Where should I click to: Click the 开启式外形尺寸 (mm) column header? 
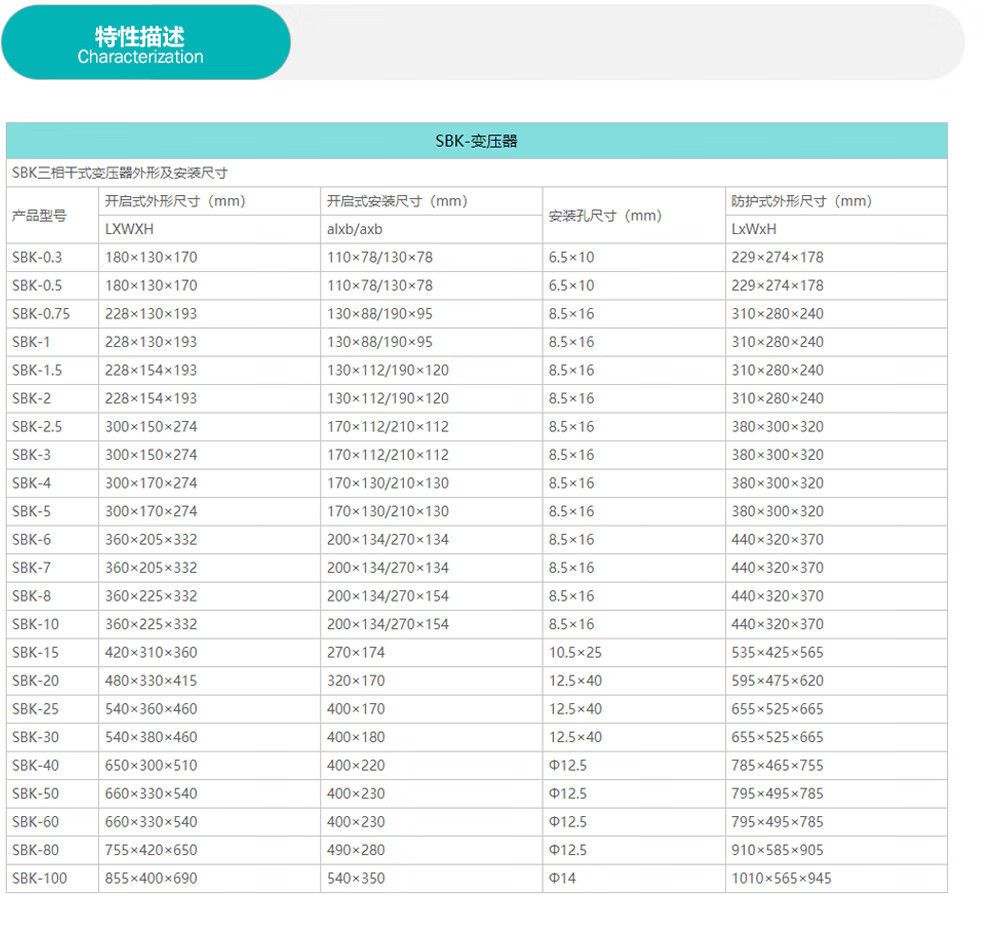175,201
